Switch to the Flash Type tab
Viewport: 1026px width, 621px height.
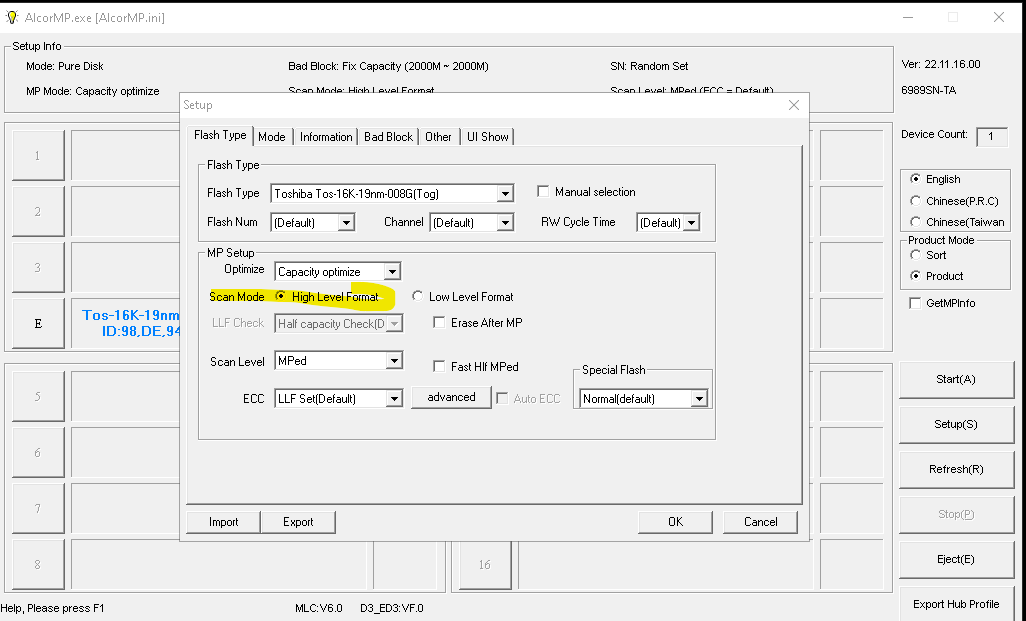pyautogui.click(x=220, y=135)
